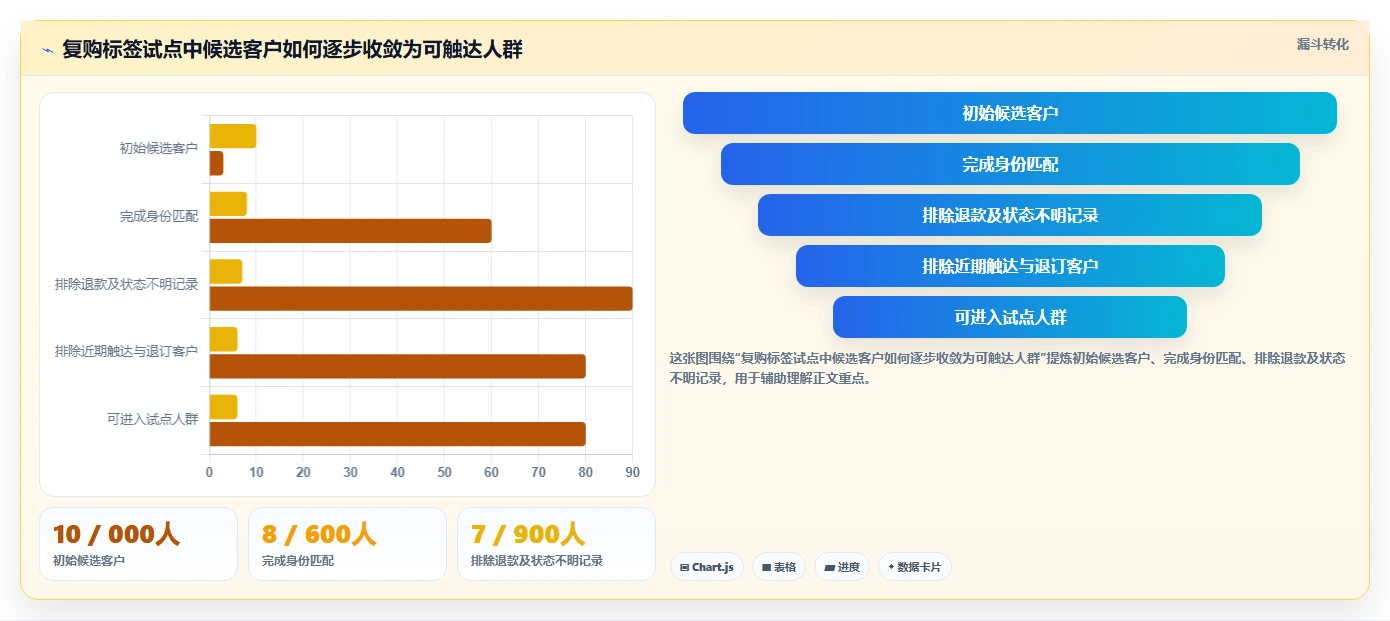Click the x-axis tick value 0
The width and height of the screenshot is (1390, 621).
click(209, 472)
